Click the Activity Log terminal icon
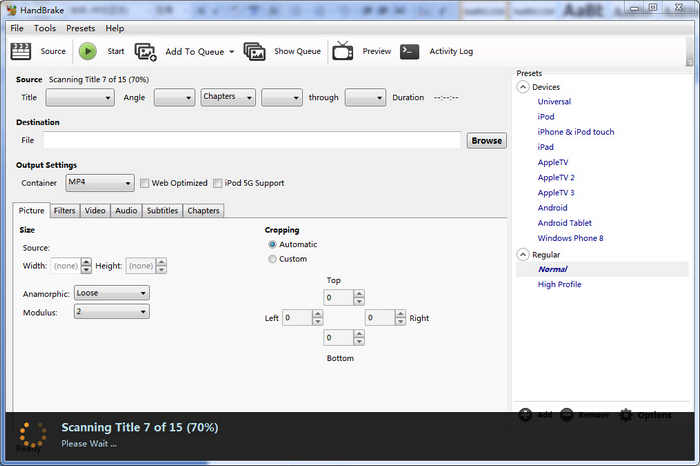The width and height of the screenshot is (700, 466). tap(409, 51)
